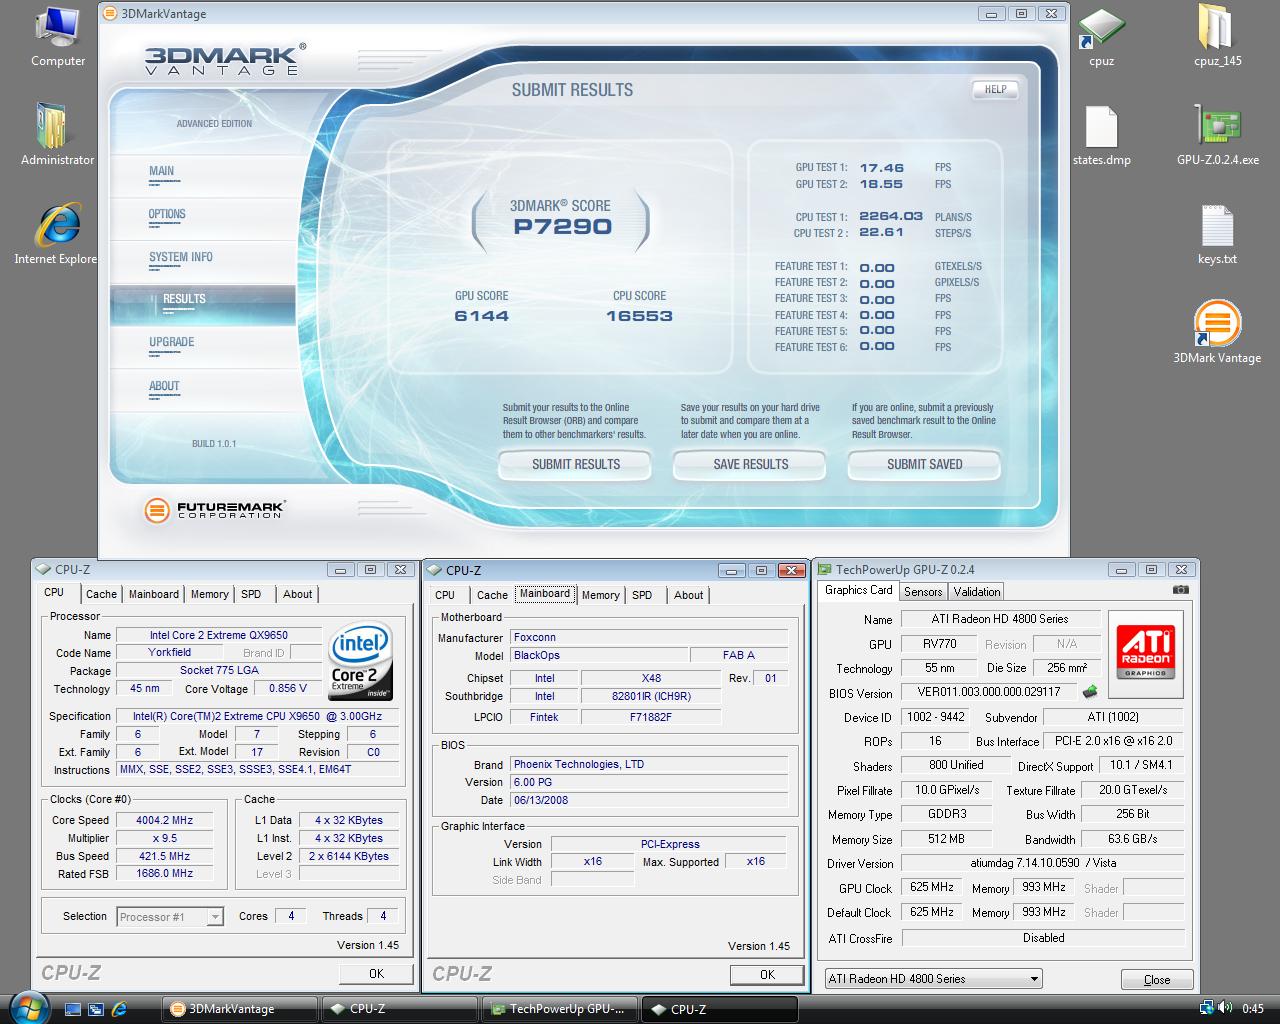Click Close button in GPU-Z
Image resolution: width=1280 pixels, height=1024 pixels.
point(1157,979)
